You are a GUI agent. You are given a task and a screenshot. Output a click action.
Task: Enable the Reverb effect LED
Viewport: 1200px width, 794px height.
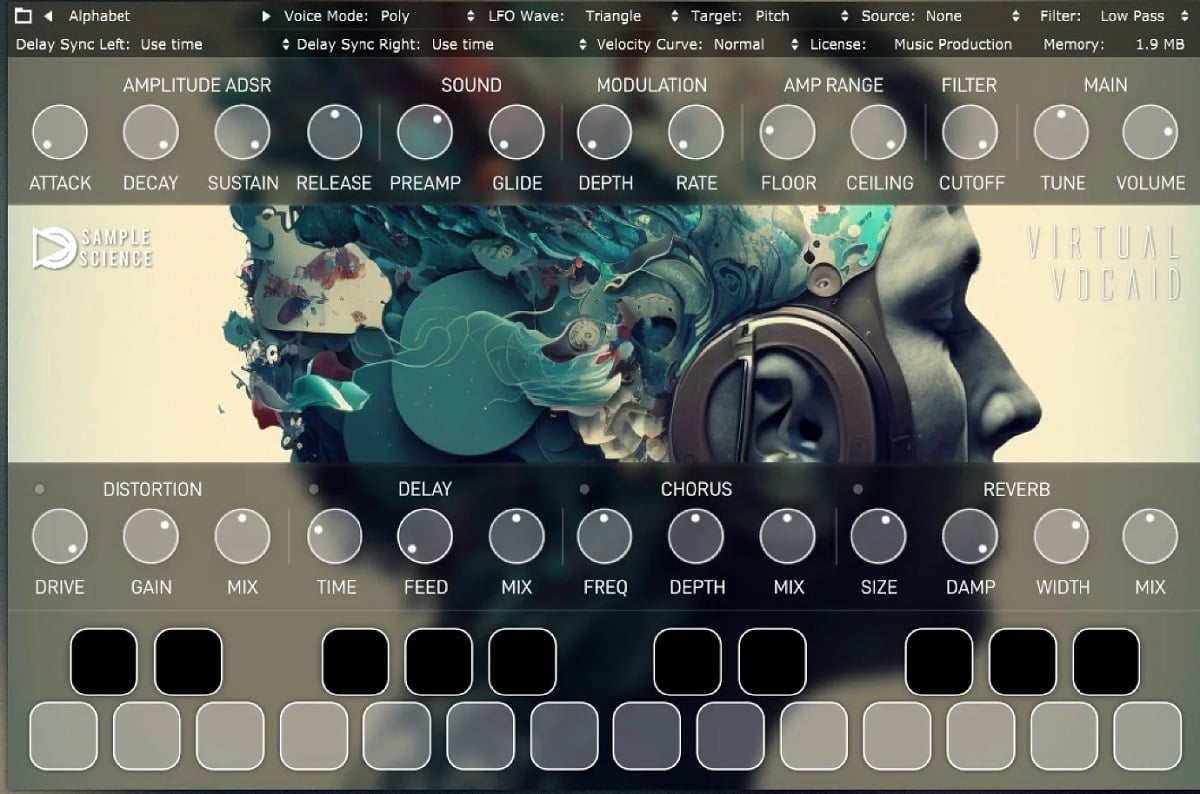858,489
